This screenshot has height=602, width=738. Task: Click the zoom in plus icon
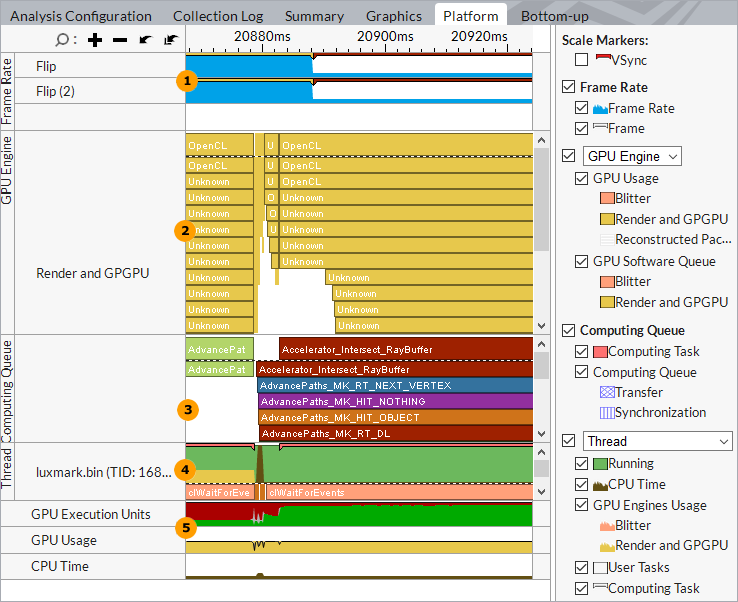tap(95, 40)
